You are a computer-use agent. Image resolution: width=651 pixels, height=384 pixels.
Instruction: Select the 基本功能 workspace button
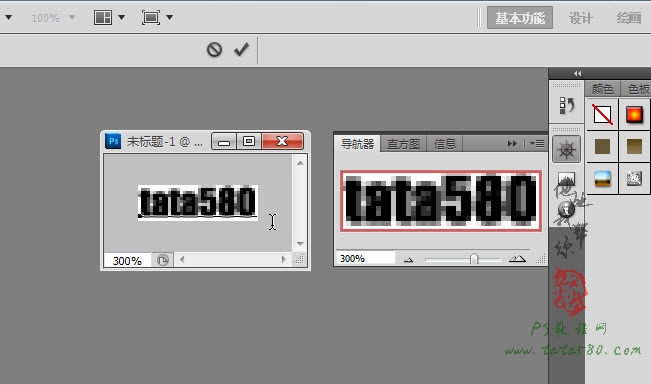(520, 18)
